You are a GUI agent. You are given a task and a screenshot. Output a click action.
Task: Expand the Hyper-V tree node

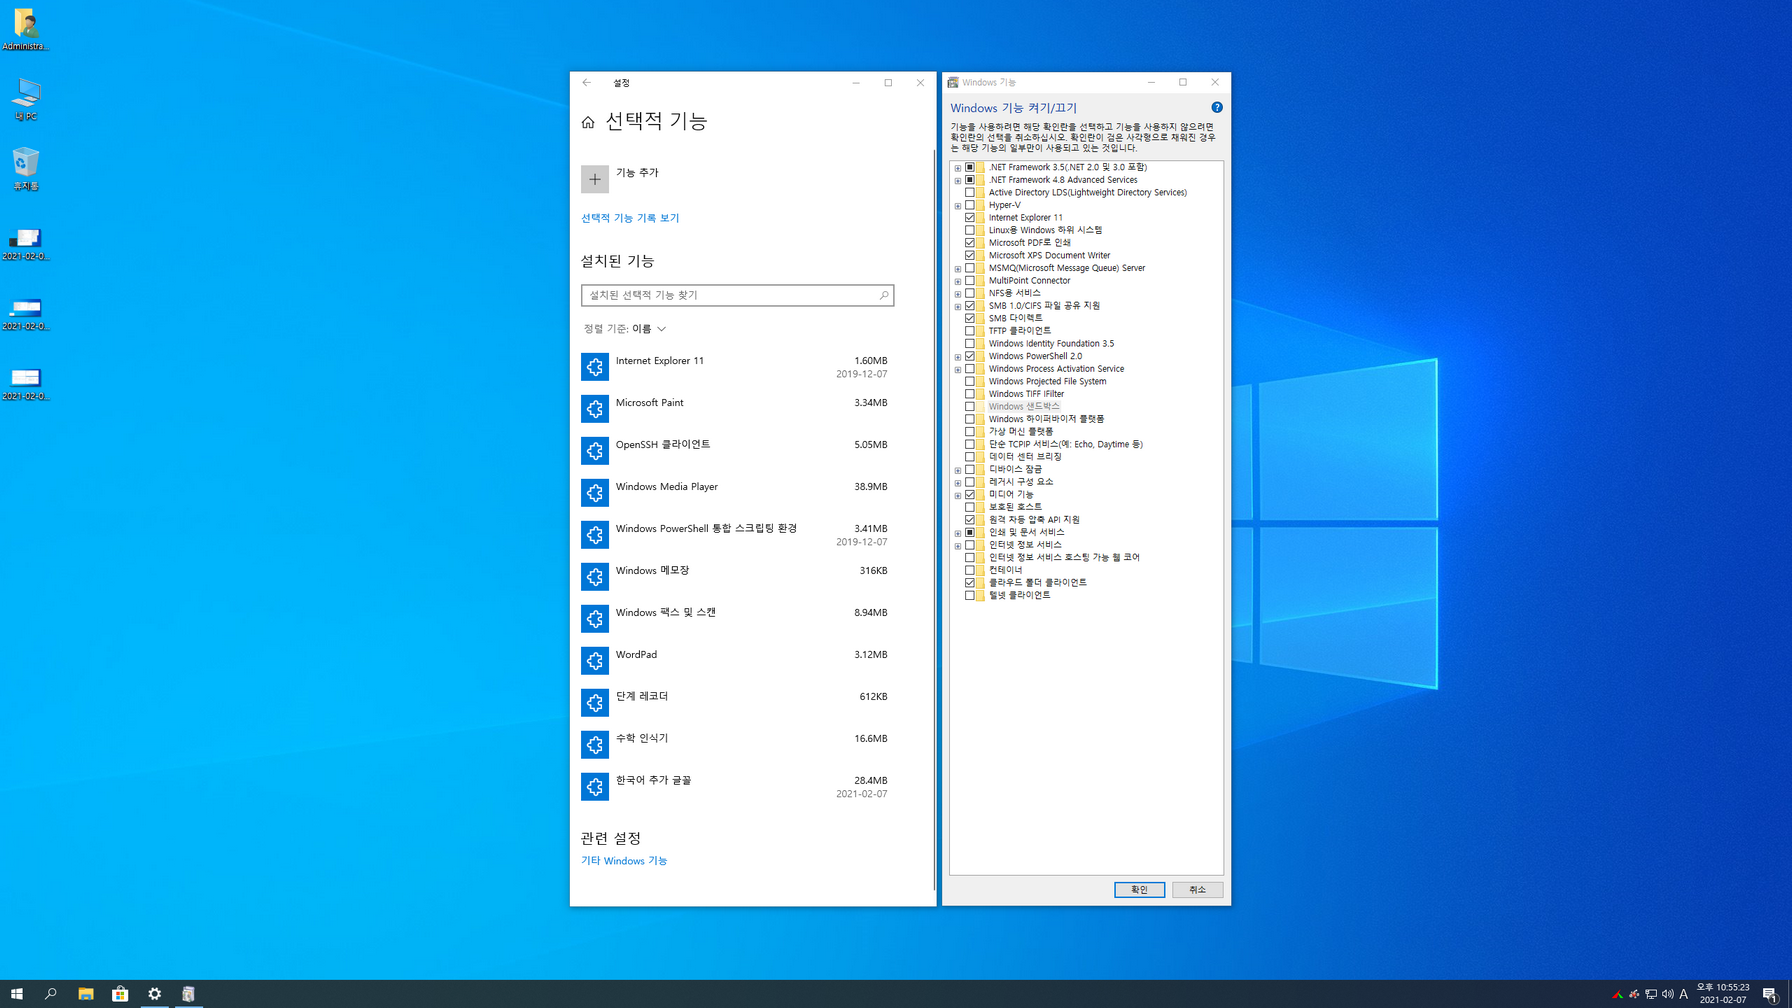click(958, 206)
